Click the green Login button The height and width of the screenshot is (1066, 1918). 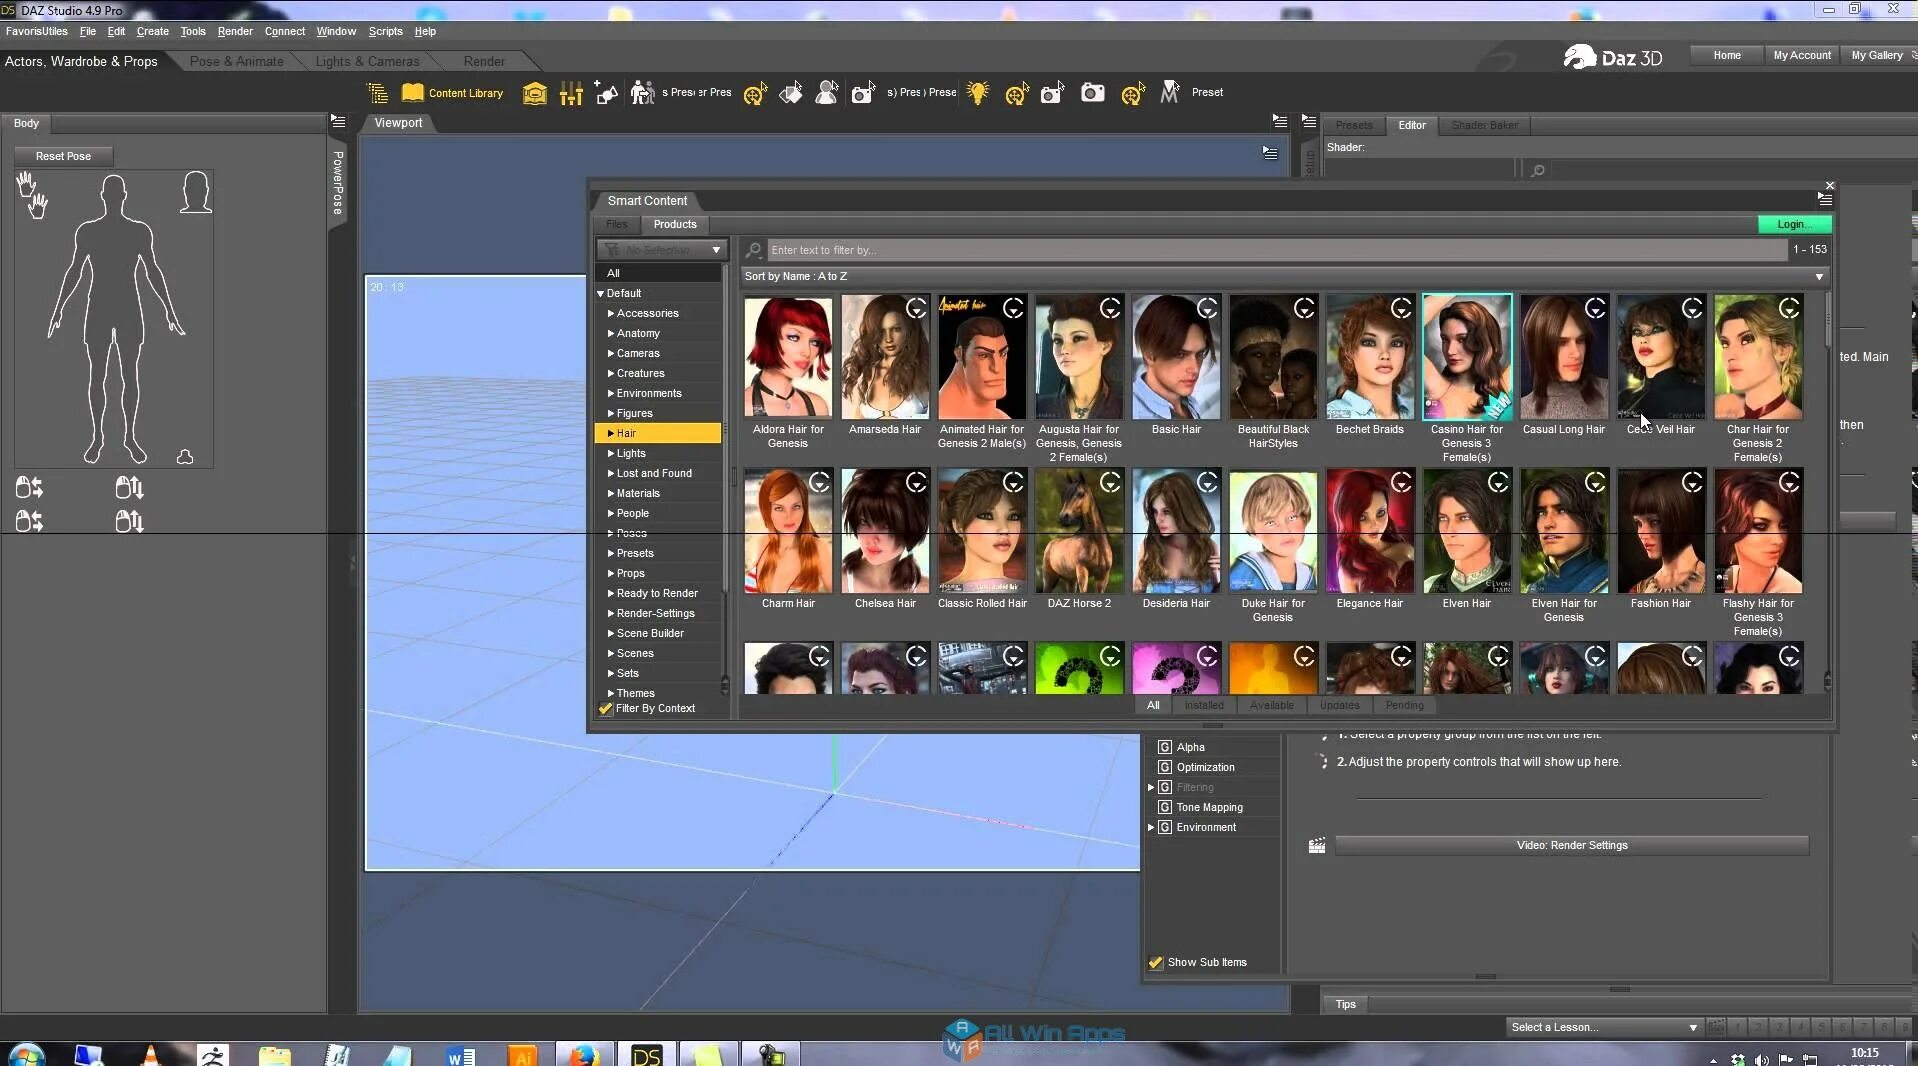[x=1794, y=225]
